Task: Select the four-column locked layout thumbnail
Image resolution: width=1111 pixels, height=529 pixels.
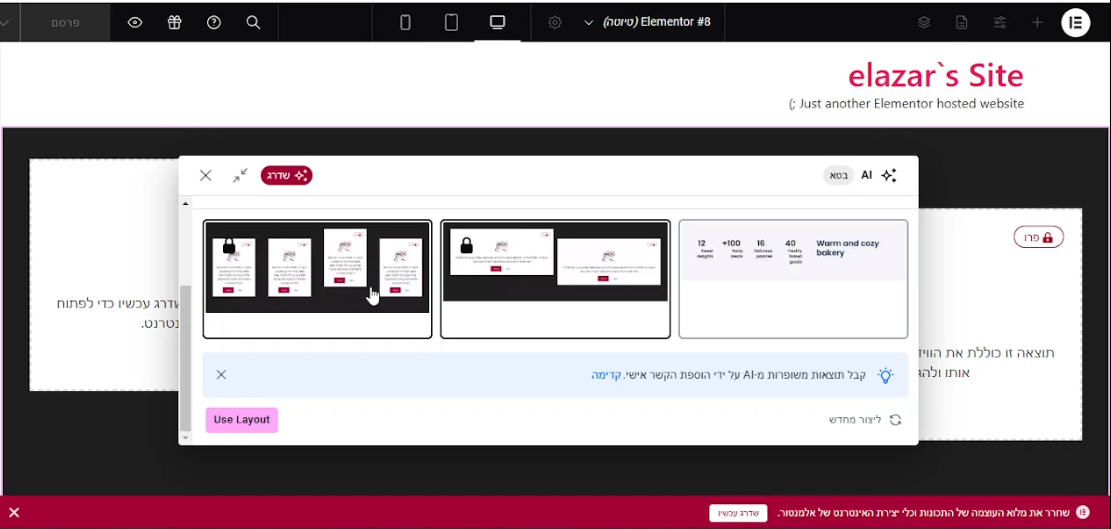Action: (317, 279)
